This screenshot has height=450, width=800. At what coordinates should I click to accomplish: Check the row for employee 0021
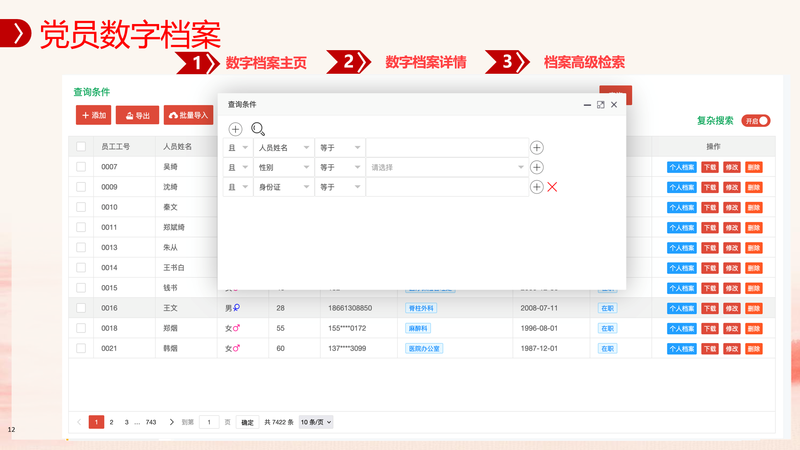(x=81, y=348)
